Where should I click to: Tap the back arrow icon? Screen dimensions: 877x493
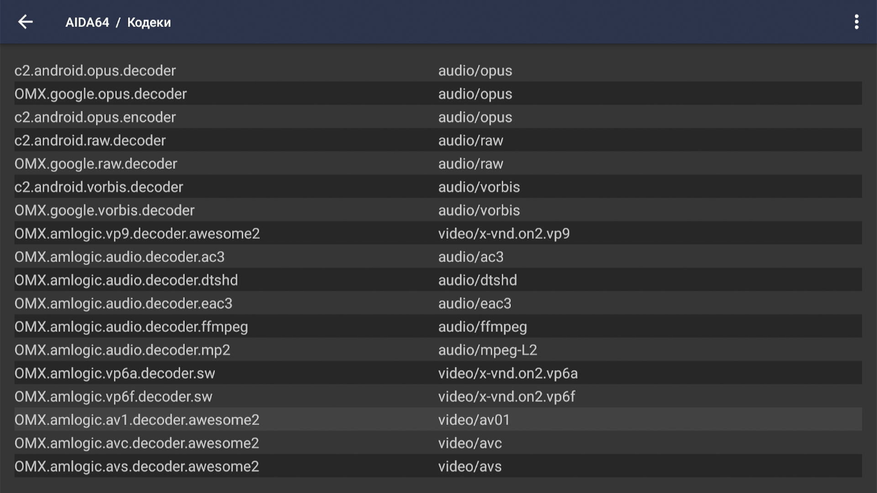[x=25, y=22]
